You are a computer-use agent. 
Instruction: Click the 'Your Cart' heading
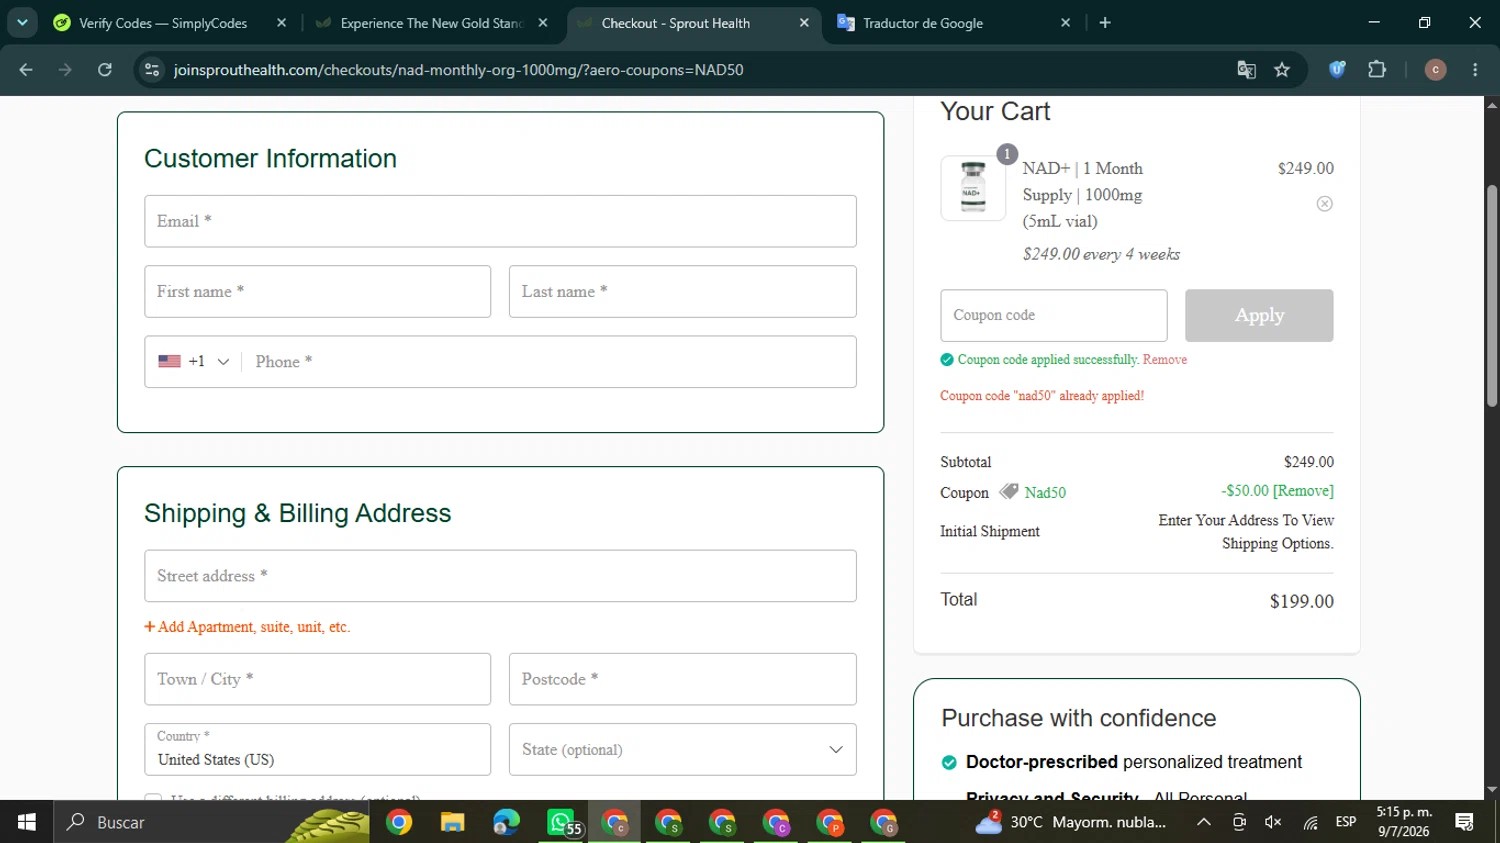(x=995, y=111)
